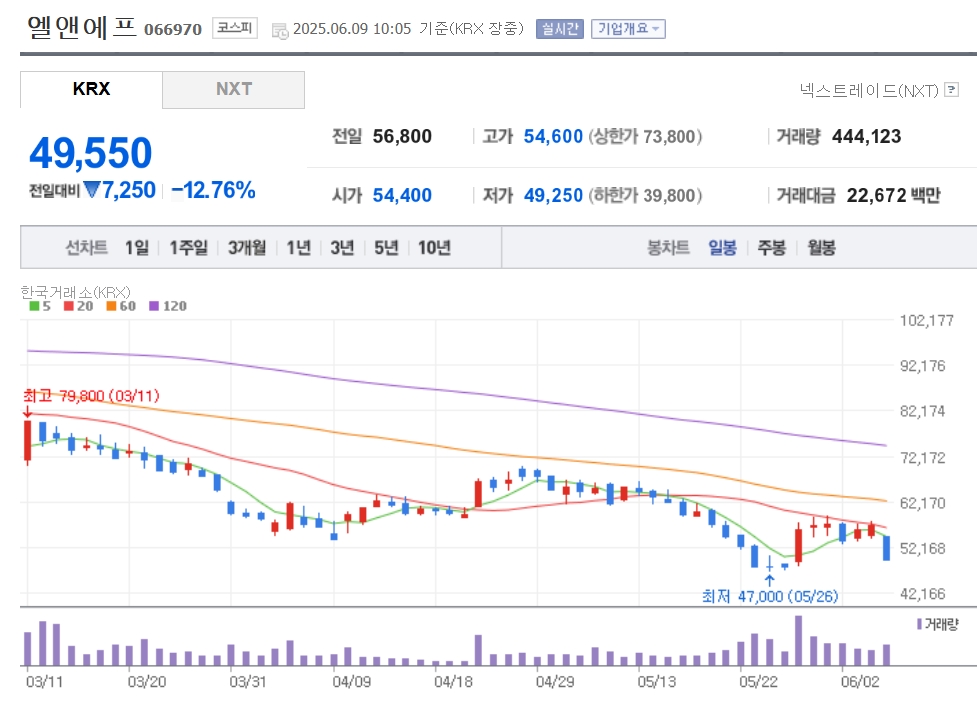
Task: Show the 1년 line chart
Action: click(298, 248)
